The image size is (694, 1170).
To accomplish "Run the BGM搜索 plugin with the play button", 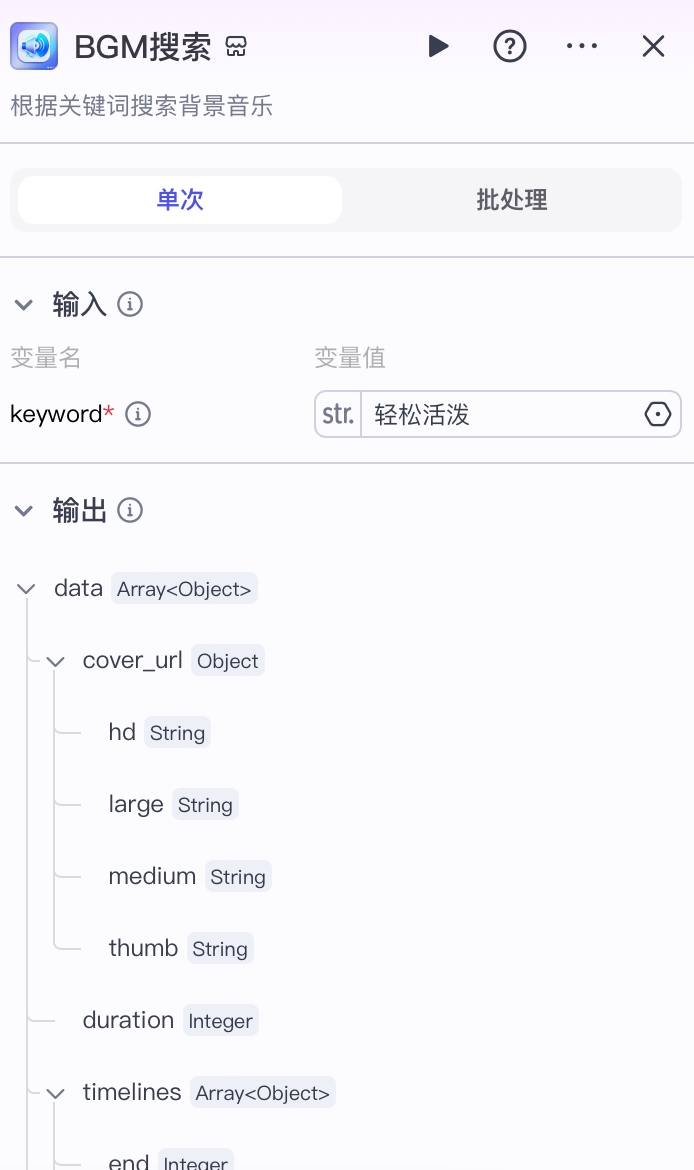I will (x=438, y=46).
